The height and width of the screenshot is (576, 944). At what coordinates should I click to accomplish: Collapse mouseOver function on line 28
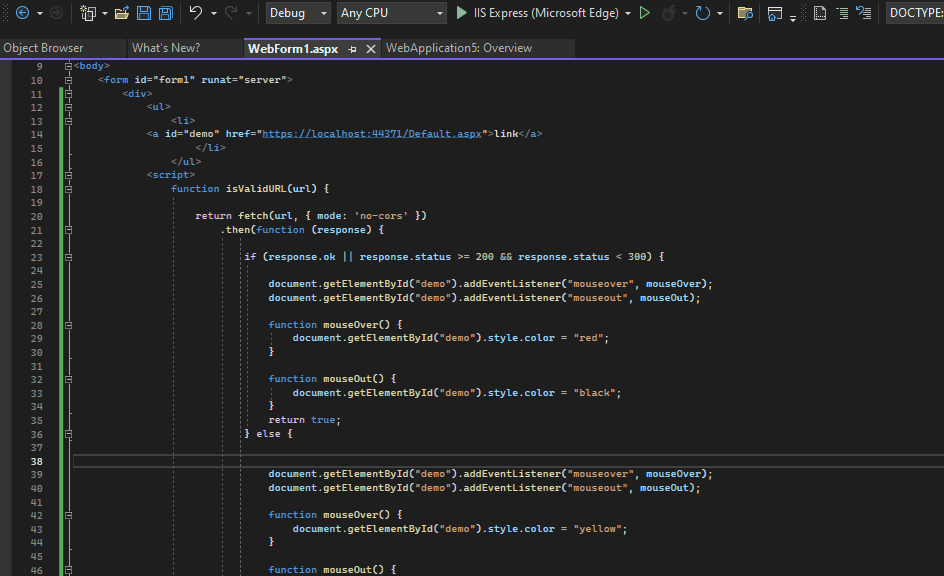tap(68, 325)
